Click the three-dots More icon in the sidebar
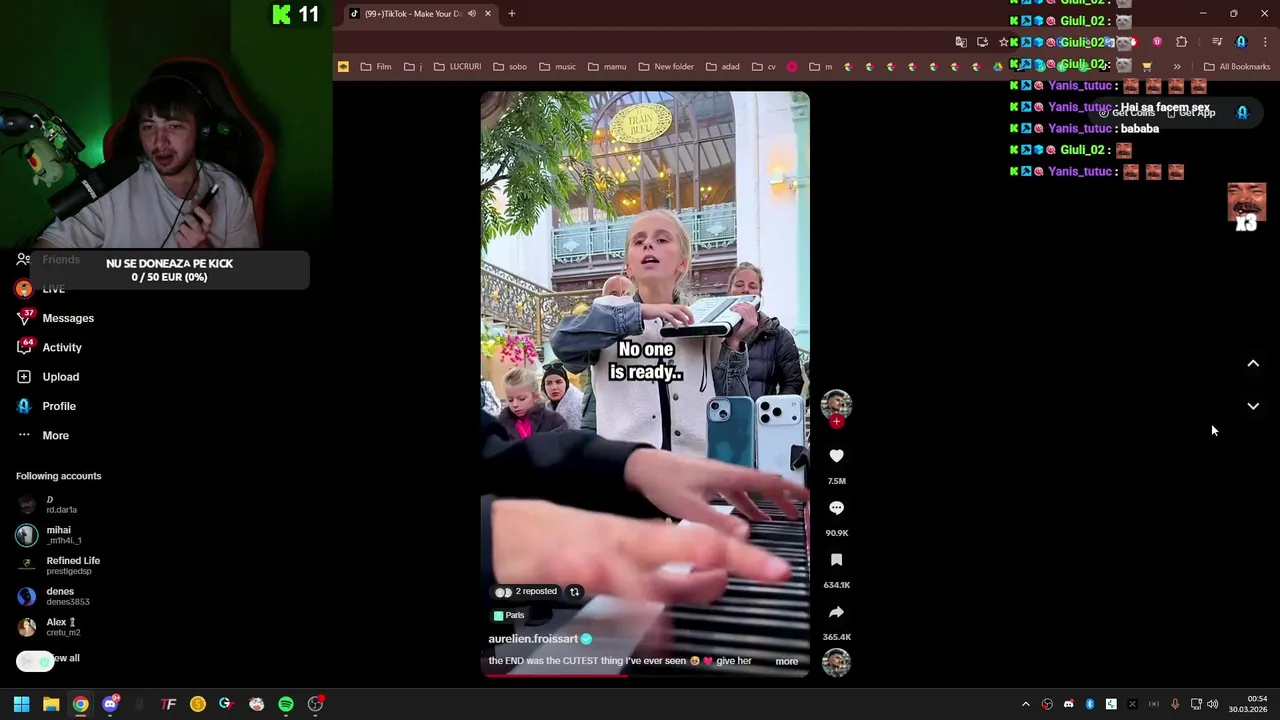This screenshot has width=1280, height=720. pos(24,435)
